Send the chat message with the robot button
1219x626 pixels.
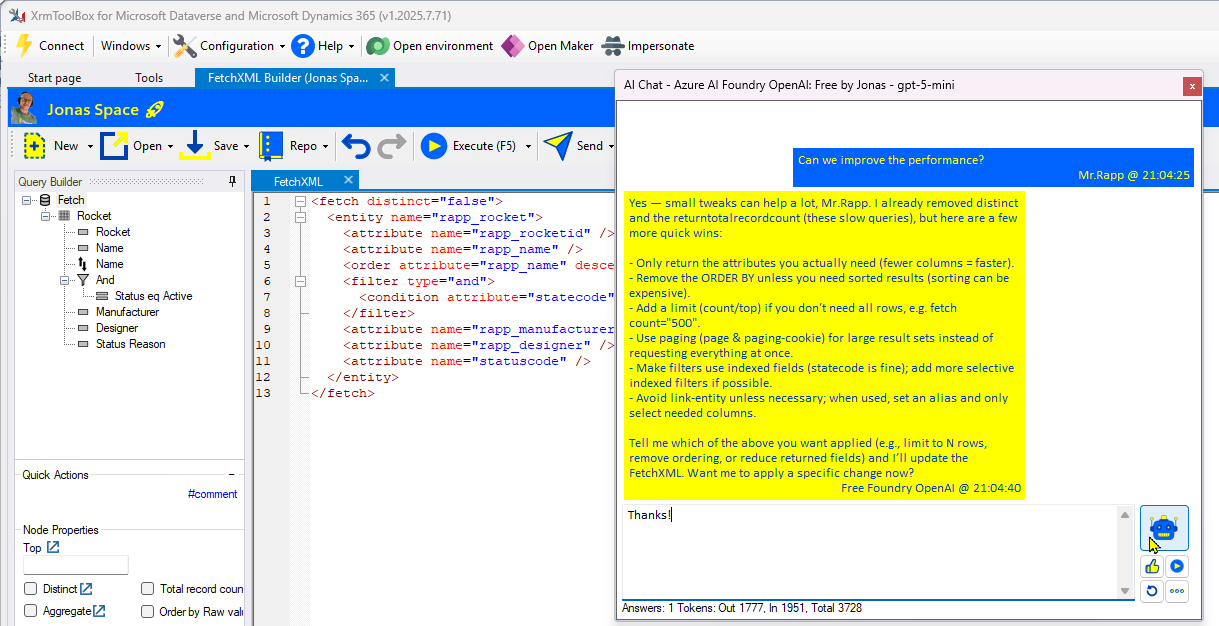(1164, 528)
